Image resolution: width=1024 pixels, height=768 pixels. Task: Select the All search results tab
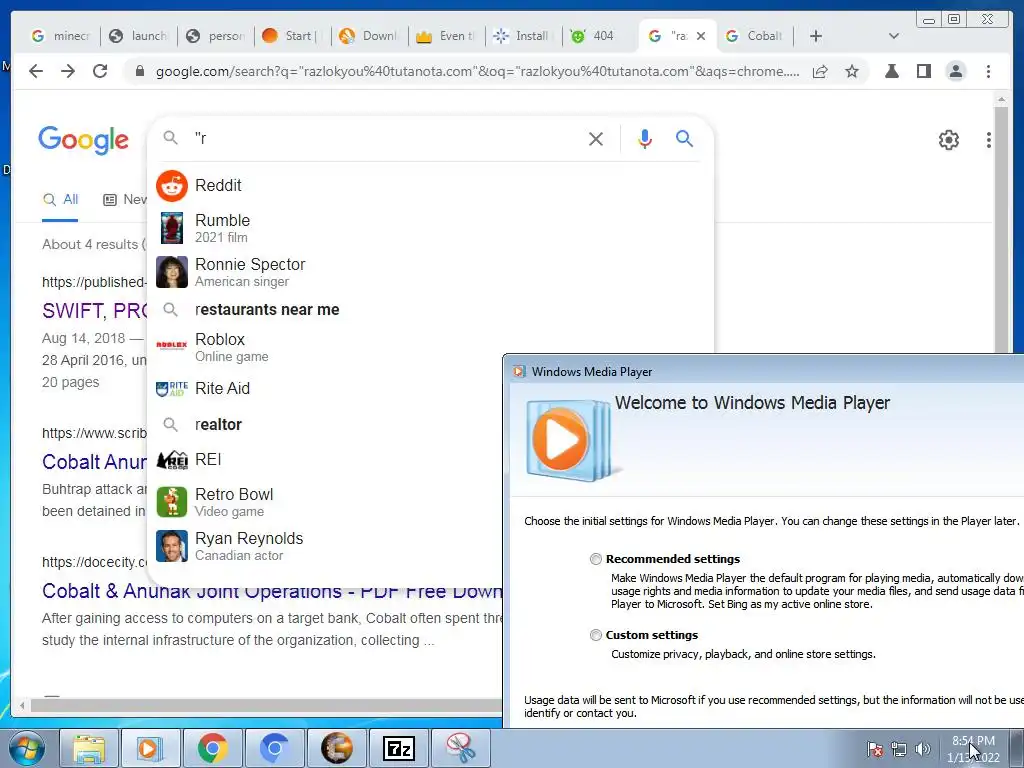coord(60,199)
